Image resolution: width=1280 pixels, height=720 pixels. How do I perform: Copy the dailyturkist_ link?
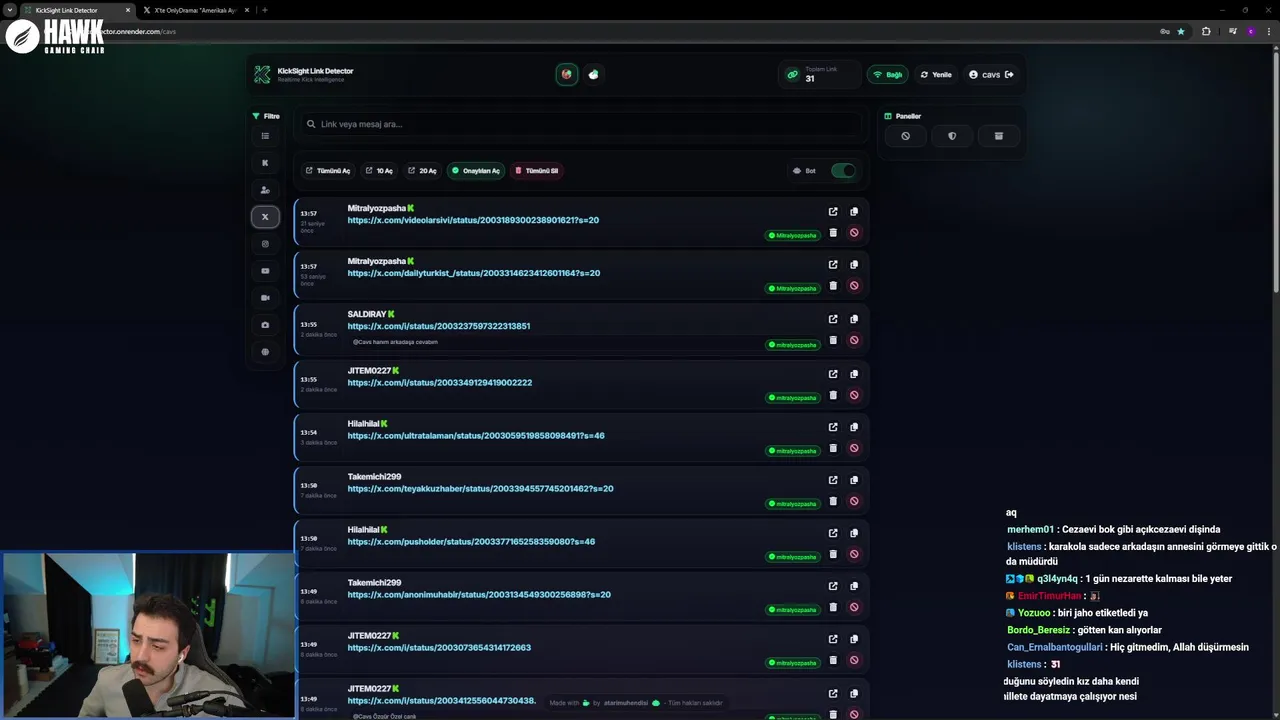point(854,265)
